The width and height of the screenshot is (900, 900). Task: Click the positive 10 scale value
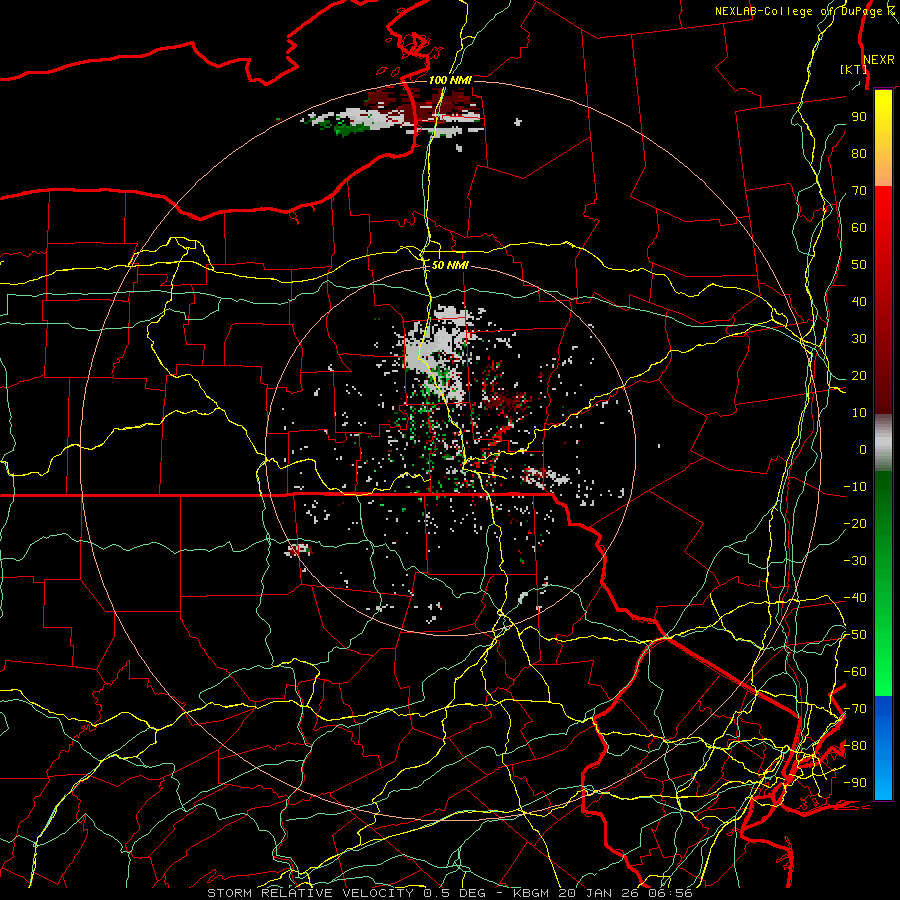[859, 413]
